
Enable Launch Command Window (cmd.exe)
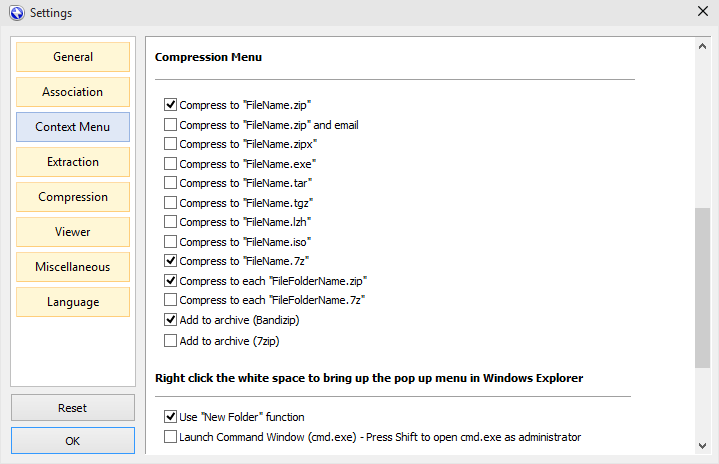coord(171,437)
